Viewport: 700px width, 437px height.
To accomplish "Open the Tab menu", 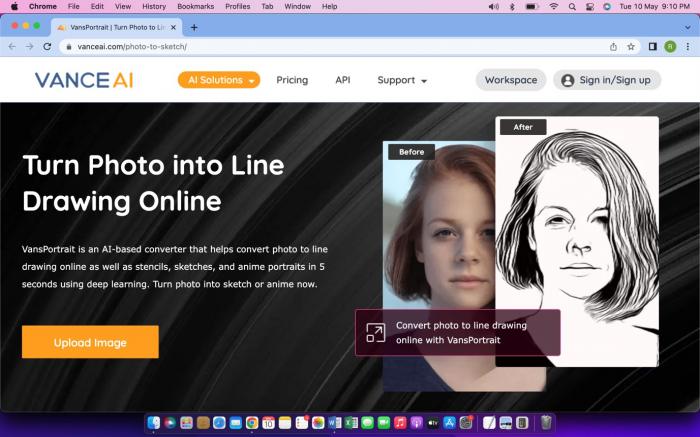I will point(267,6).
